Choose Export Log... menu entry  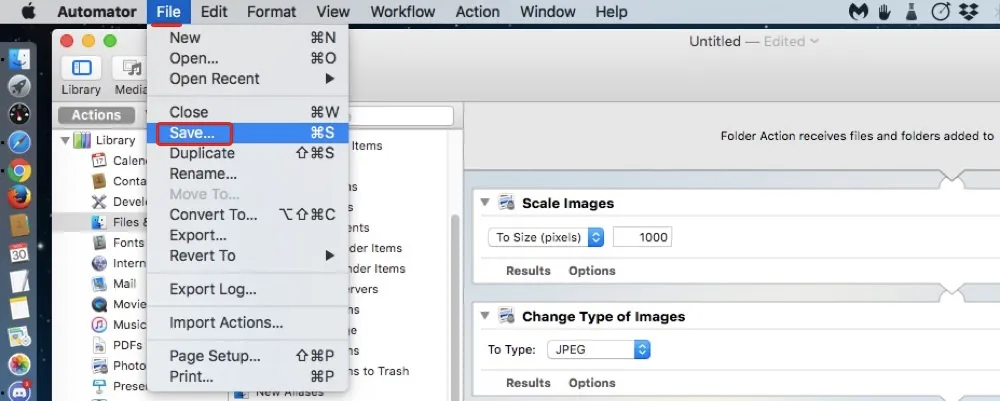pos(248,289)
